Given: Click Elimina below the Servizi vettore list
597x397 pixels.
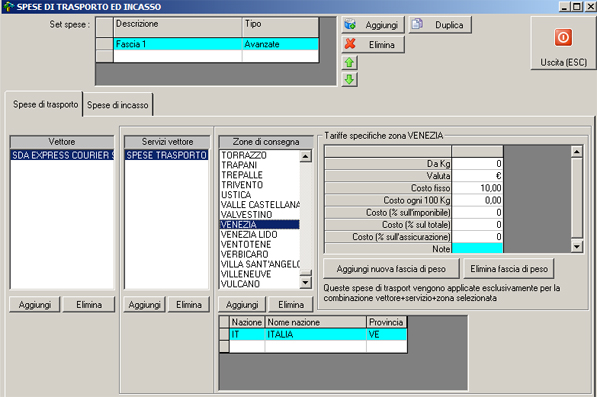Looking at the screenshot, I should tap(189, 305).
